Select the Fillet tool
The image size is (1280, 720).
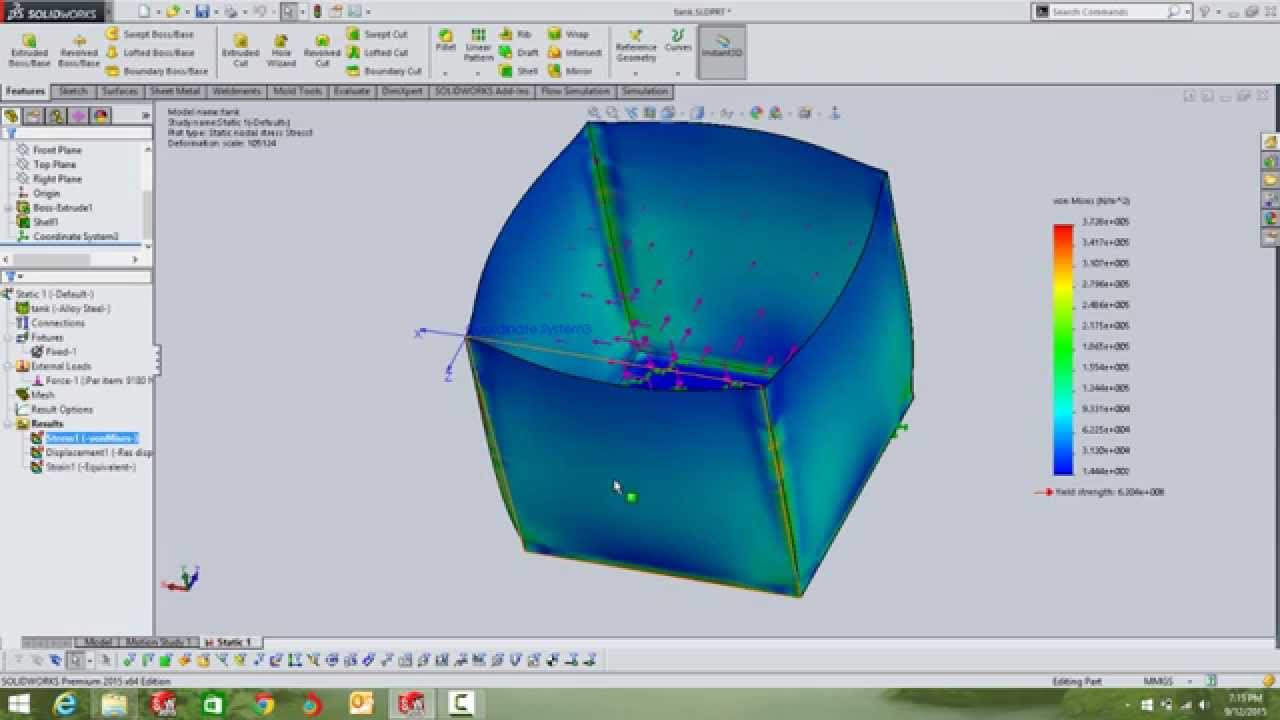(446, 40)
